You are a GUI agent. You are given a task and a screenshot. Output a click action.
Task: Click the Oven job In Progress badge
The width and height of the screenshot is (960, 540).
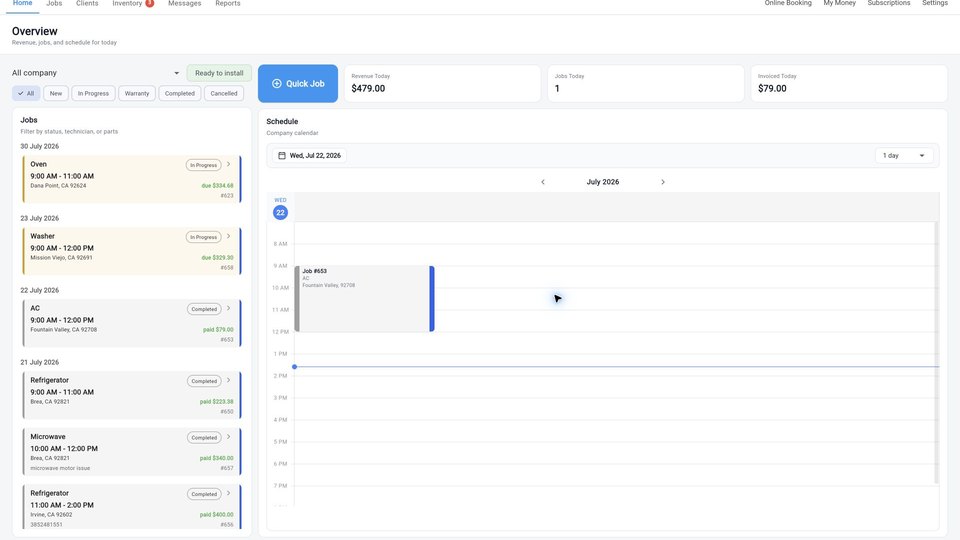click(203, 165)
